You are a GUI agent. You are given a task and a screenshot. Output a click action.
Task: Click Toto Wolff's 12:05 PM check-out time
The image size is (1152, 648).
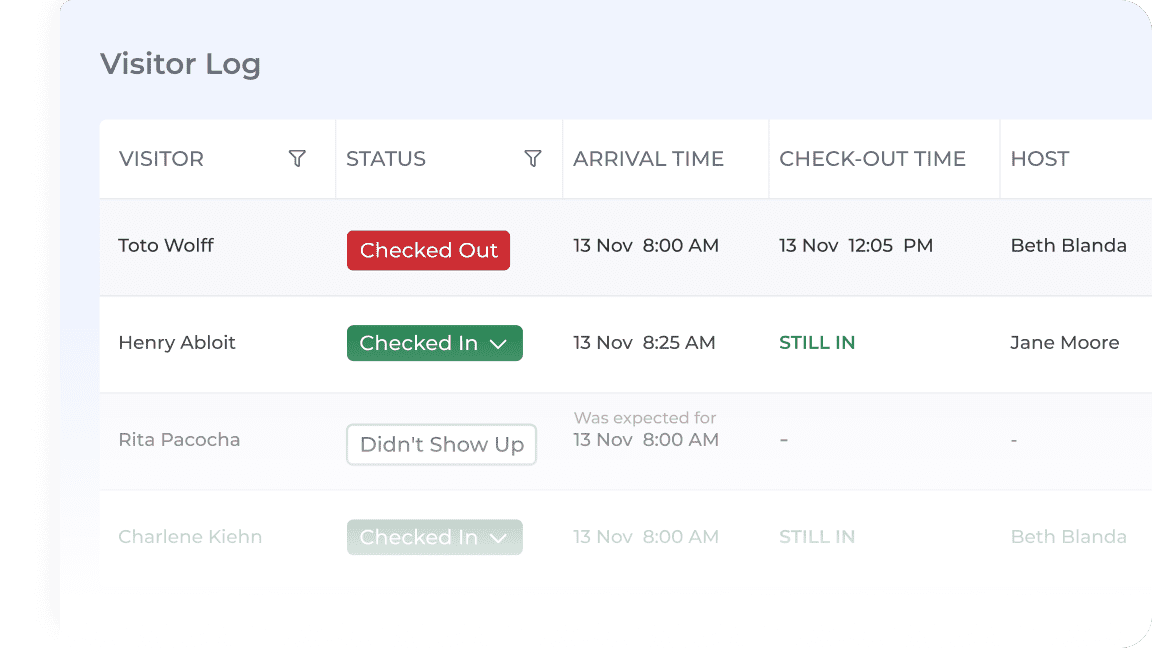coord(889,245)
